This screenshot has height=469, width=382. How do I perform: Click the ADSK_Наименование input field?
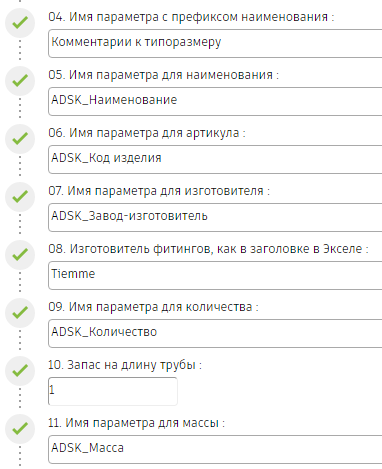(x=215, y=101)
